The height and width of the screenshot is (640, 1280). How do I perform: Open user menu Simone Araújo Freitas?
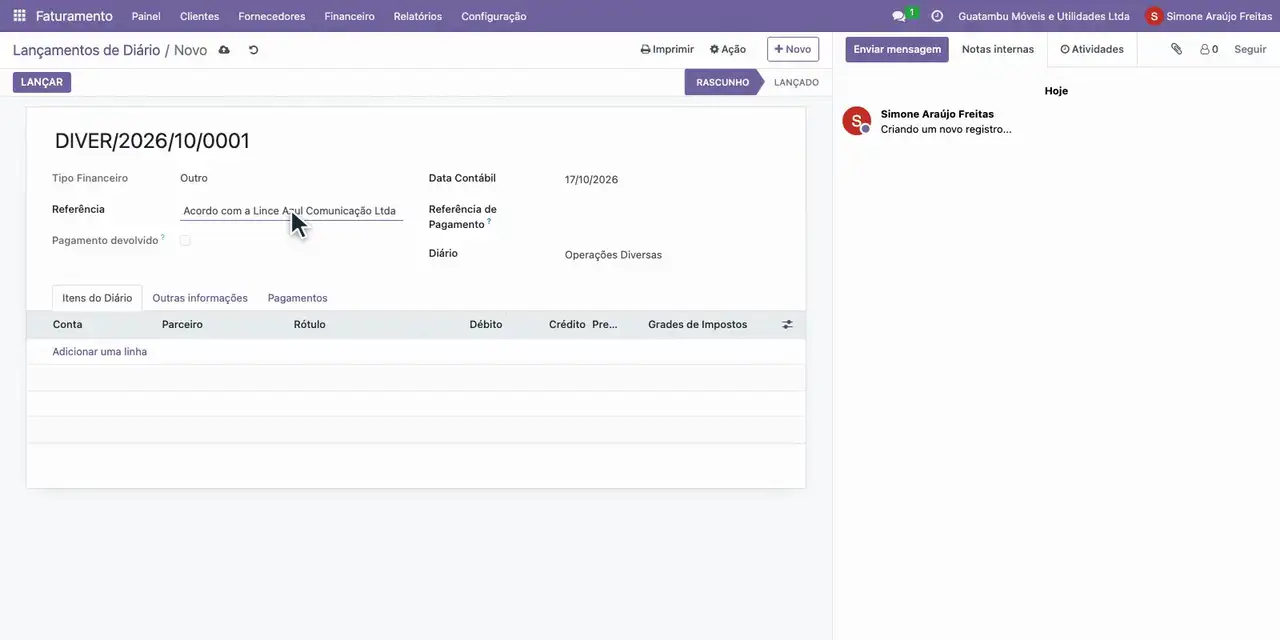pos(1209,16)
